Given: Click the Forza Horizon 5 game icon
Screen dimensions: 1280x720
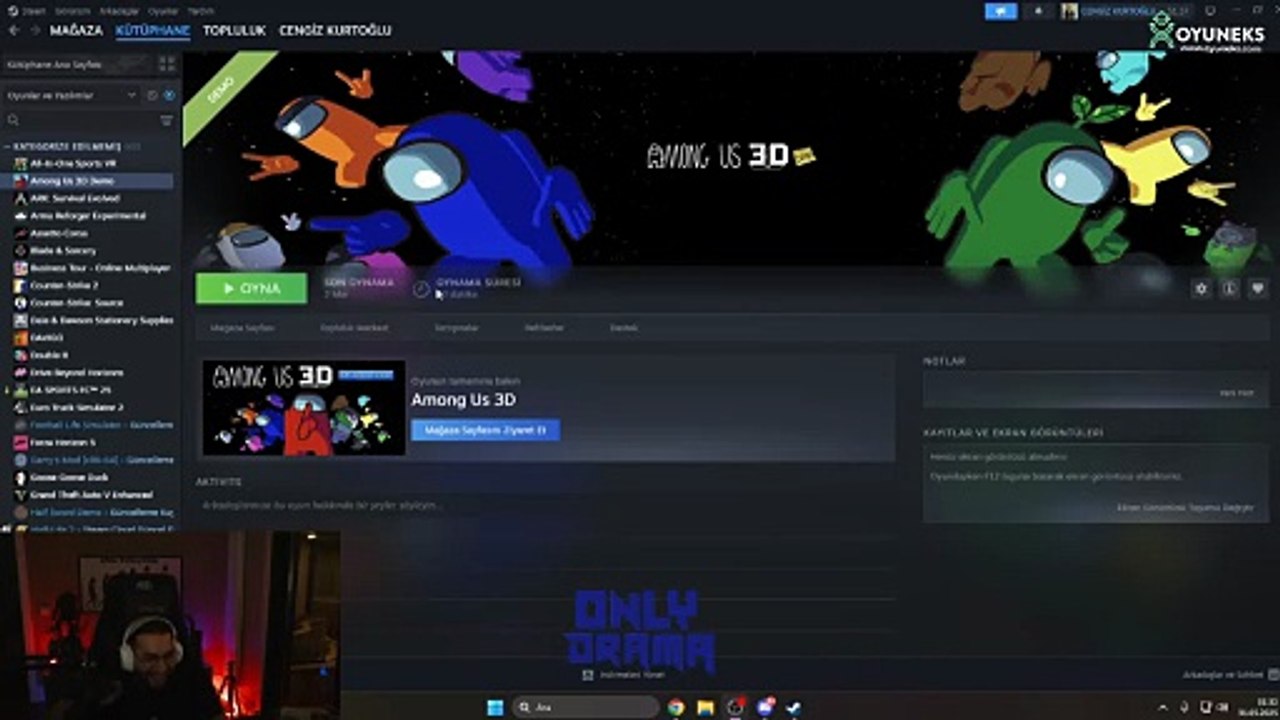Looking at the screenshot, I should click(x=21, y=442).
